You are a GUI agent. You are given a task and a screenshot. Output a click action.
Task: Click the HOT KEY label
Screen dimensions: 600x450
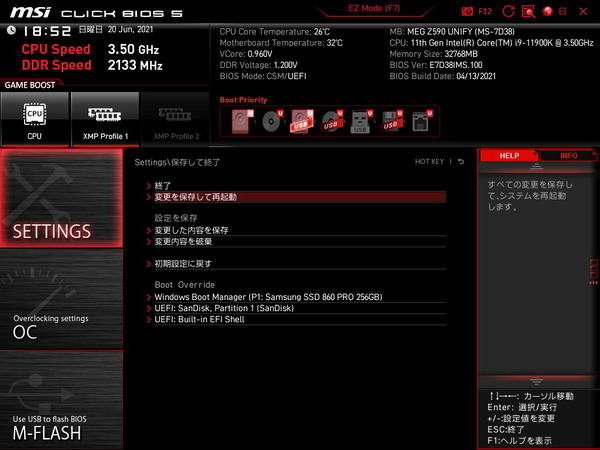tap(429, 161)
